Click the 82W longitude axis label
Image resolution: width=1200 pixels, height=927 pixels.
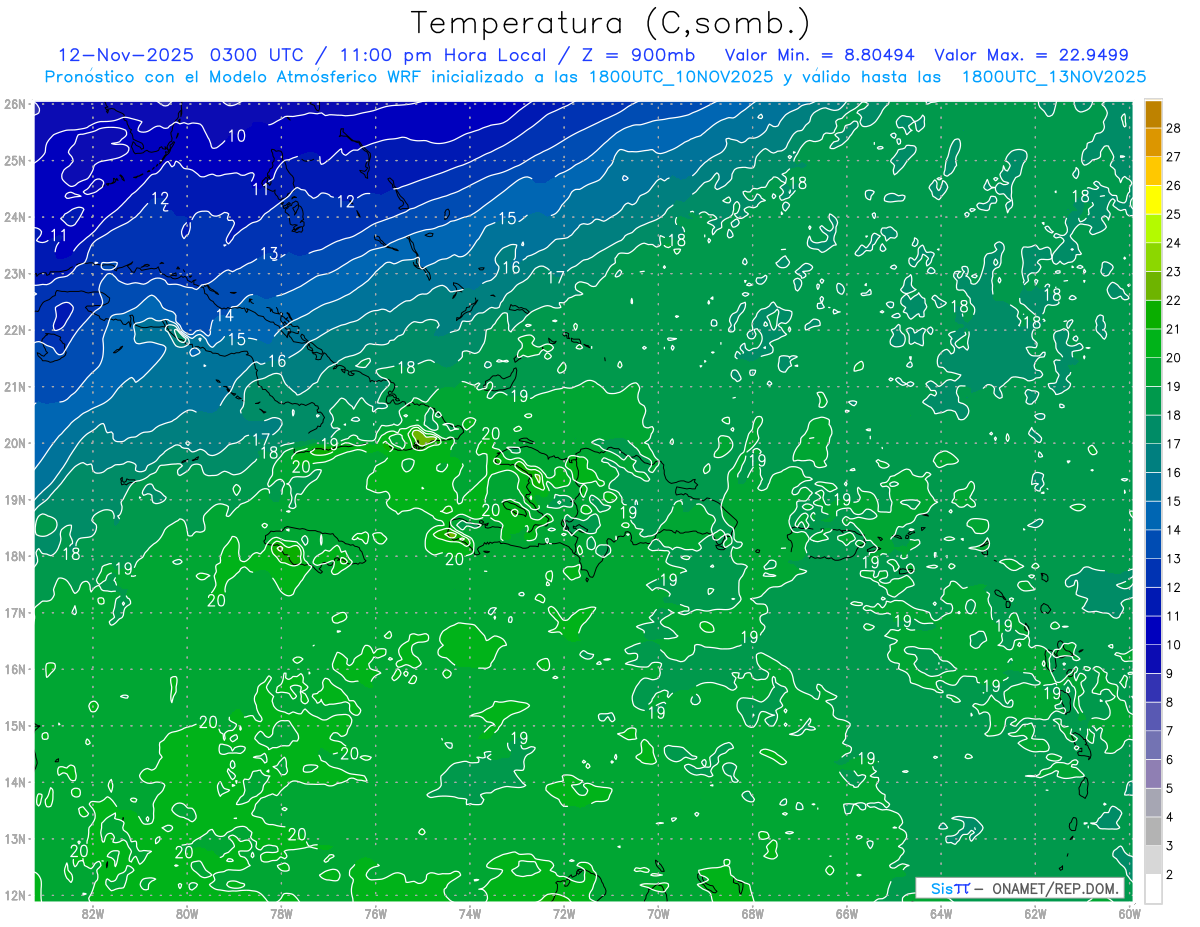[93, 913]
